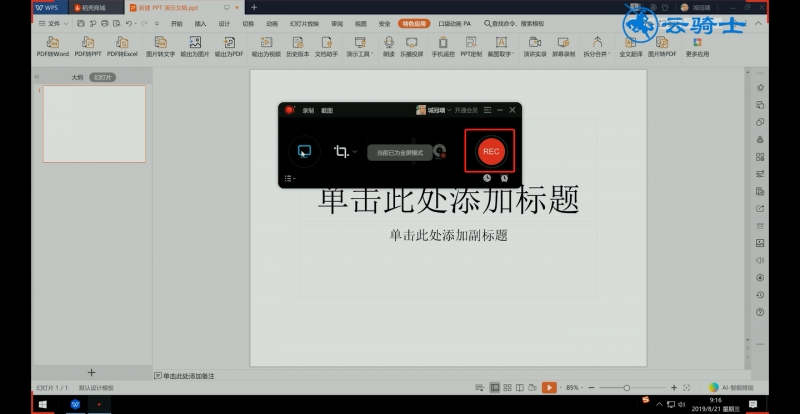Switch to the 幻灯片放映 ribbon tab

304,23
